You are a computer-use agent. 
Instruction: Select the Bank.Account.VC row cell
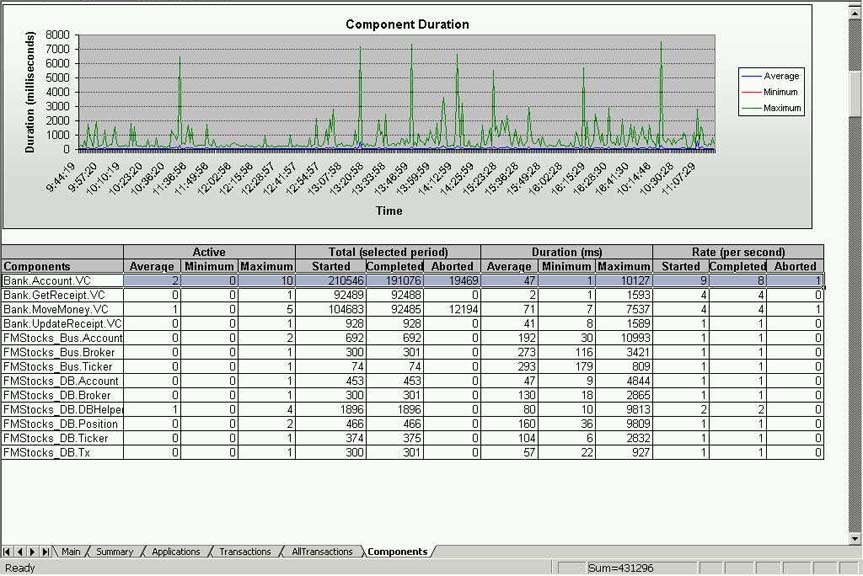62,281
